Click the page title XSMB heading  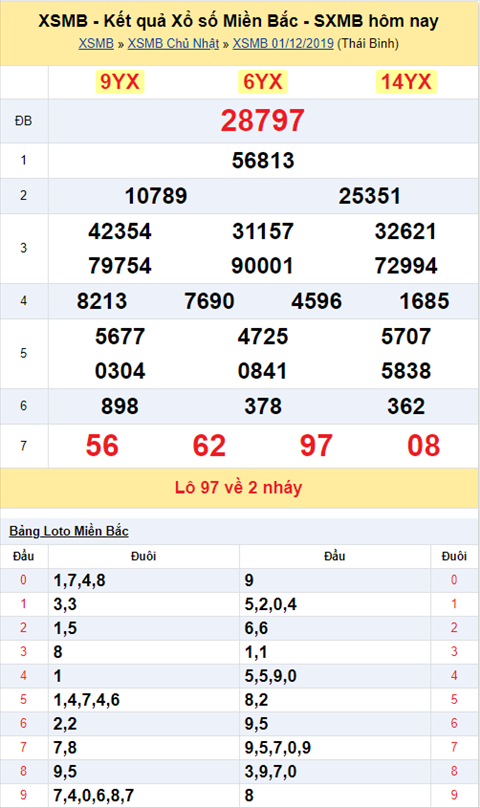238,21
